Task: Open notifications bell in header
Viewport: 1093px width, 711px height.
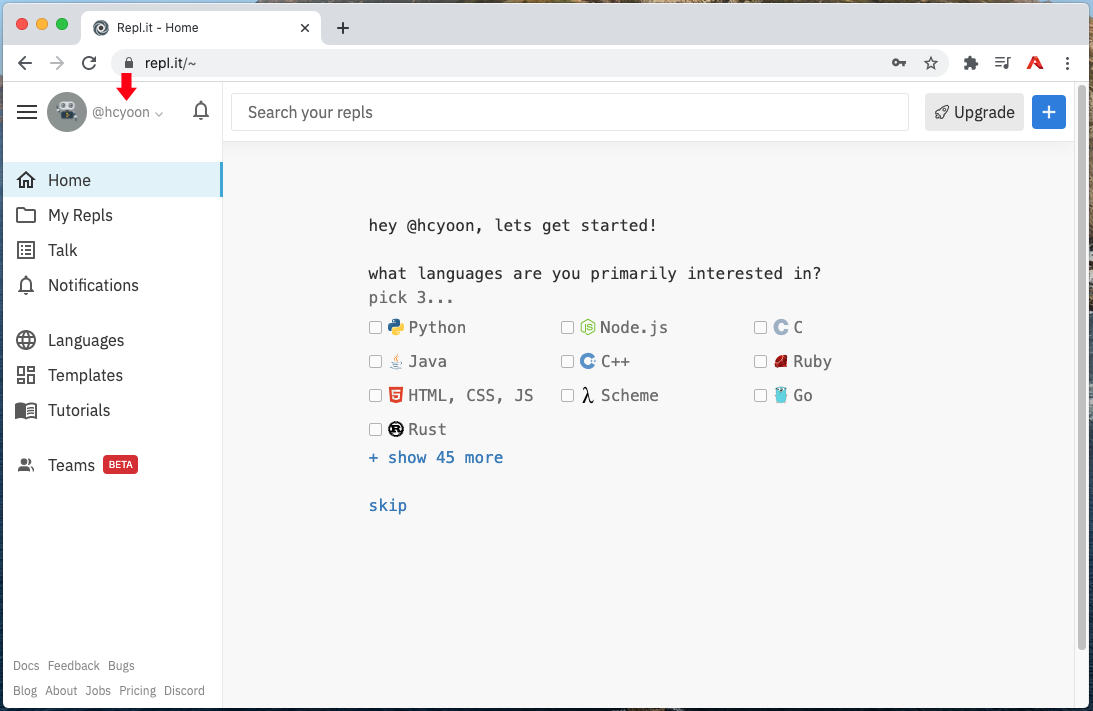Action: 201,111
